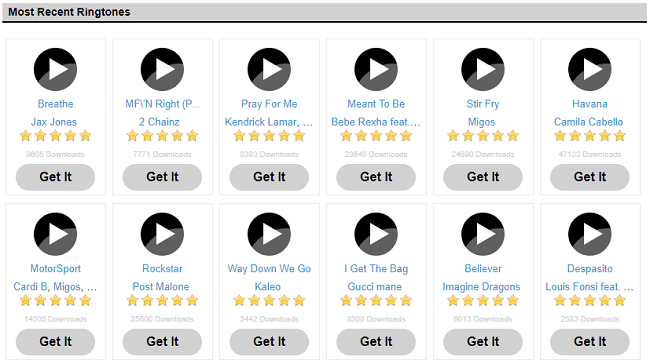The image size is (650, 364).
Task: Click Get It under Rockstar
Action: pyautogui.click(x=162, y=342)
